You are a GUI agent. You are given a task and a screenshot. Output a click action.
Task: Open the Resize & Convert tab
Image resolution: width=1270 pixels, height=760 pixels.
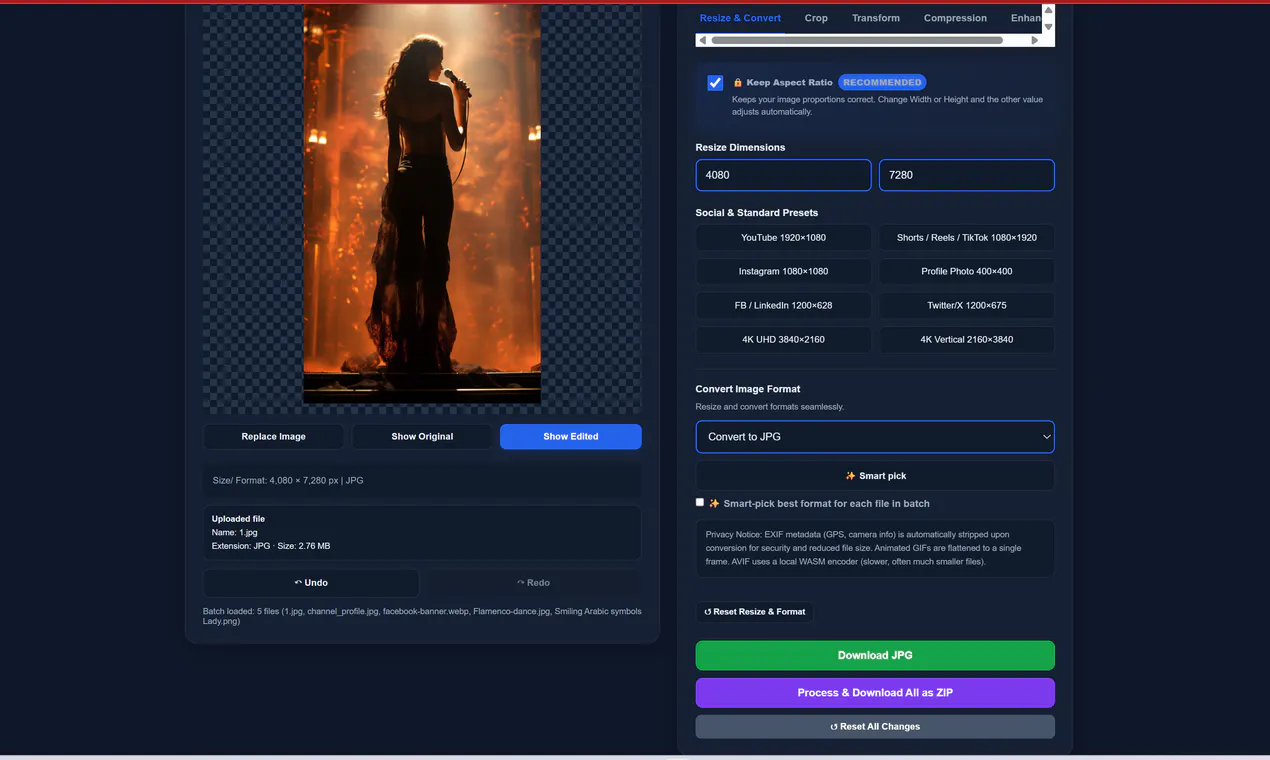point(740,18)
